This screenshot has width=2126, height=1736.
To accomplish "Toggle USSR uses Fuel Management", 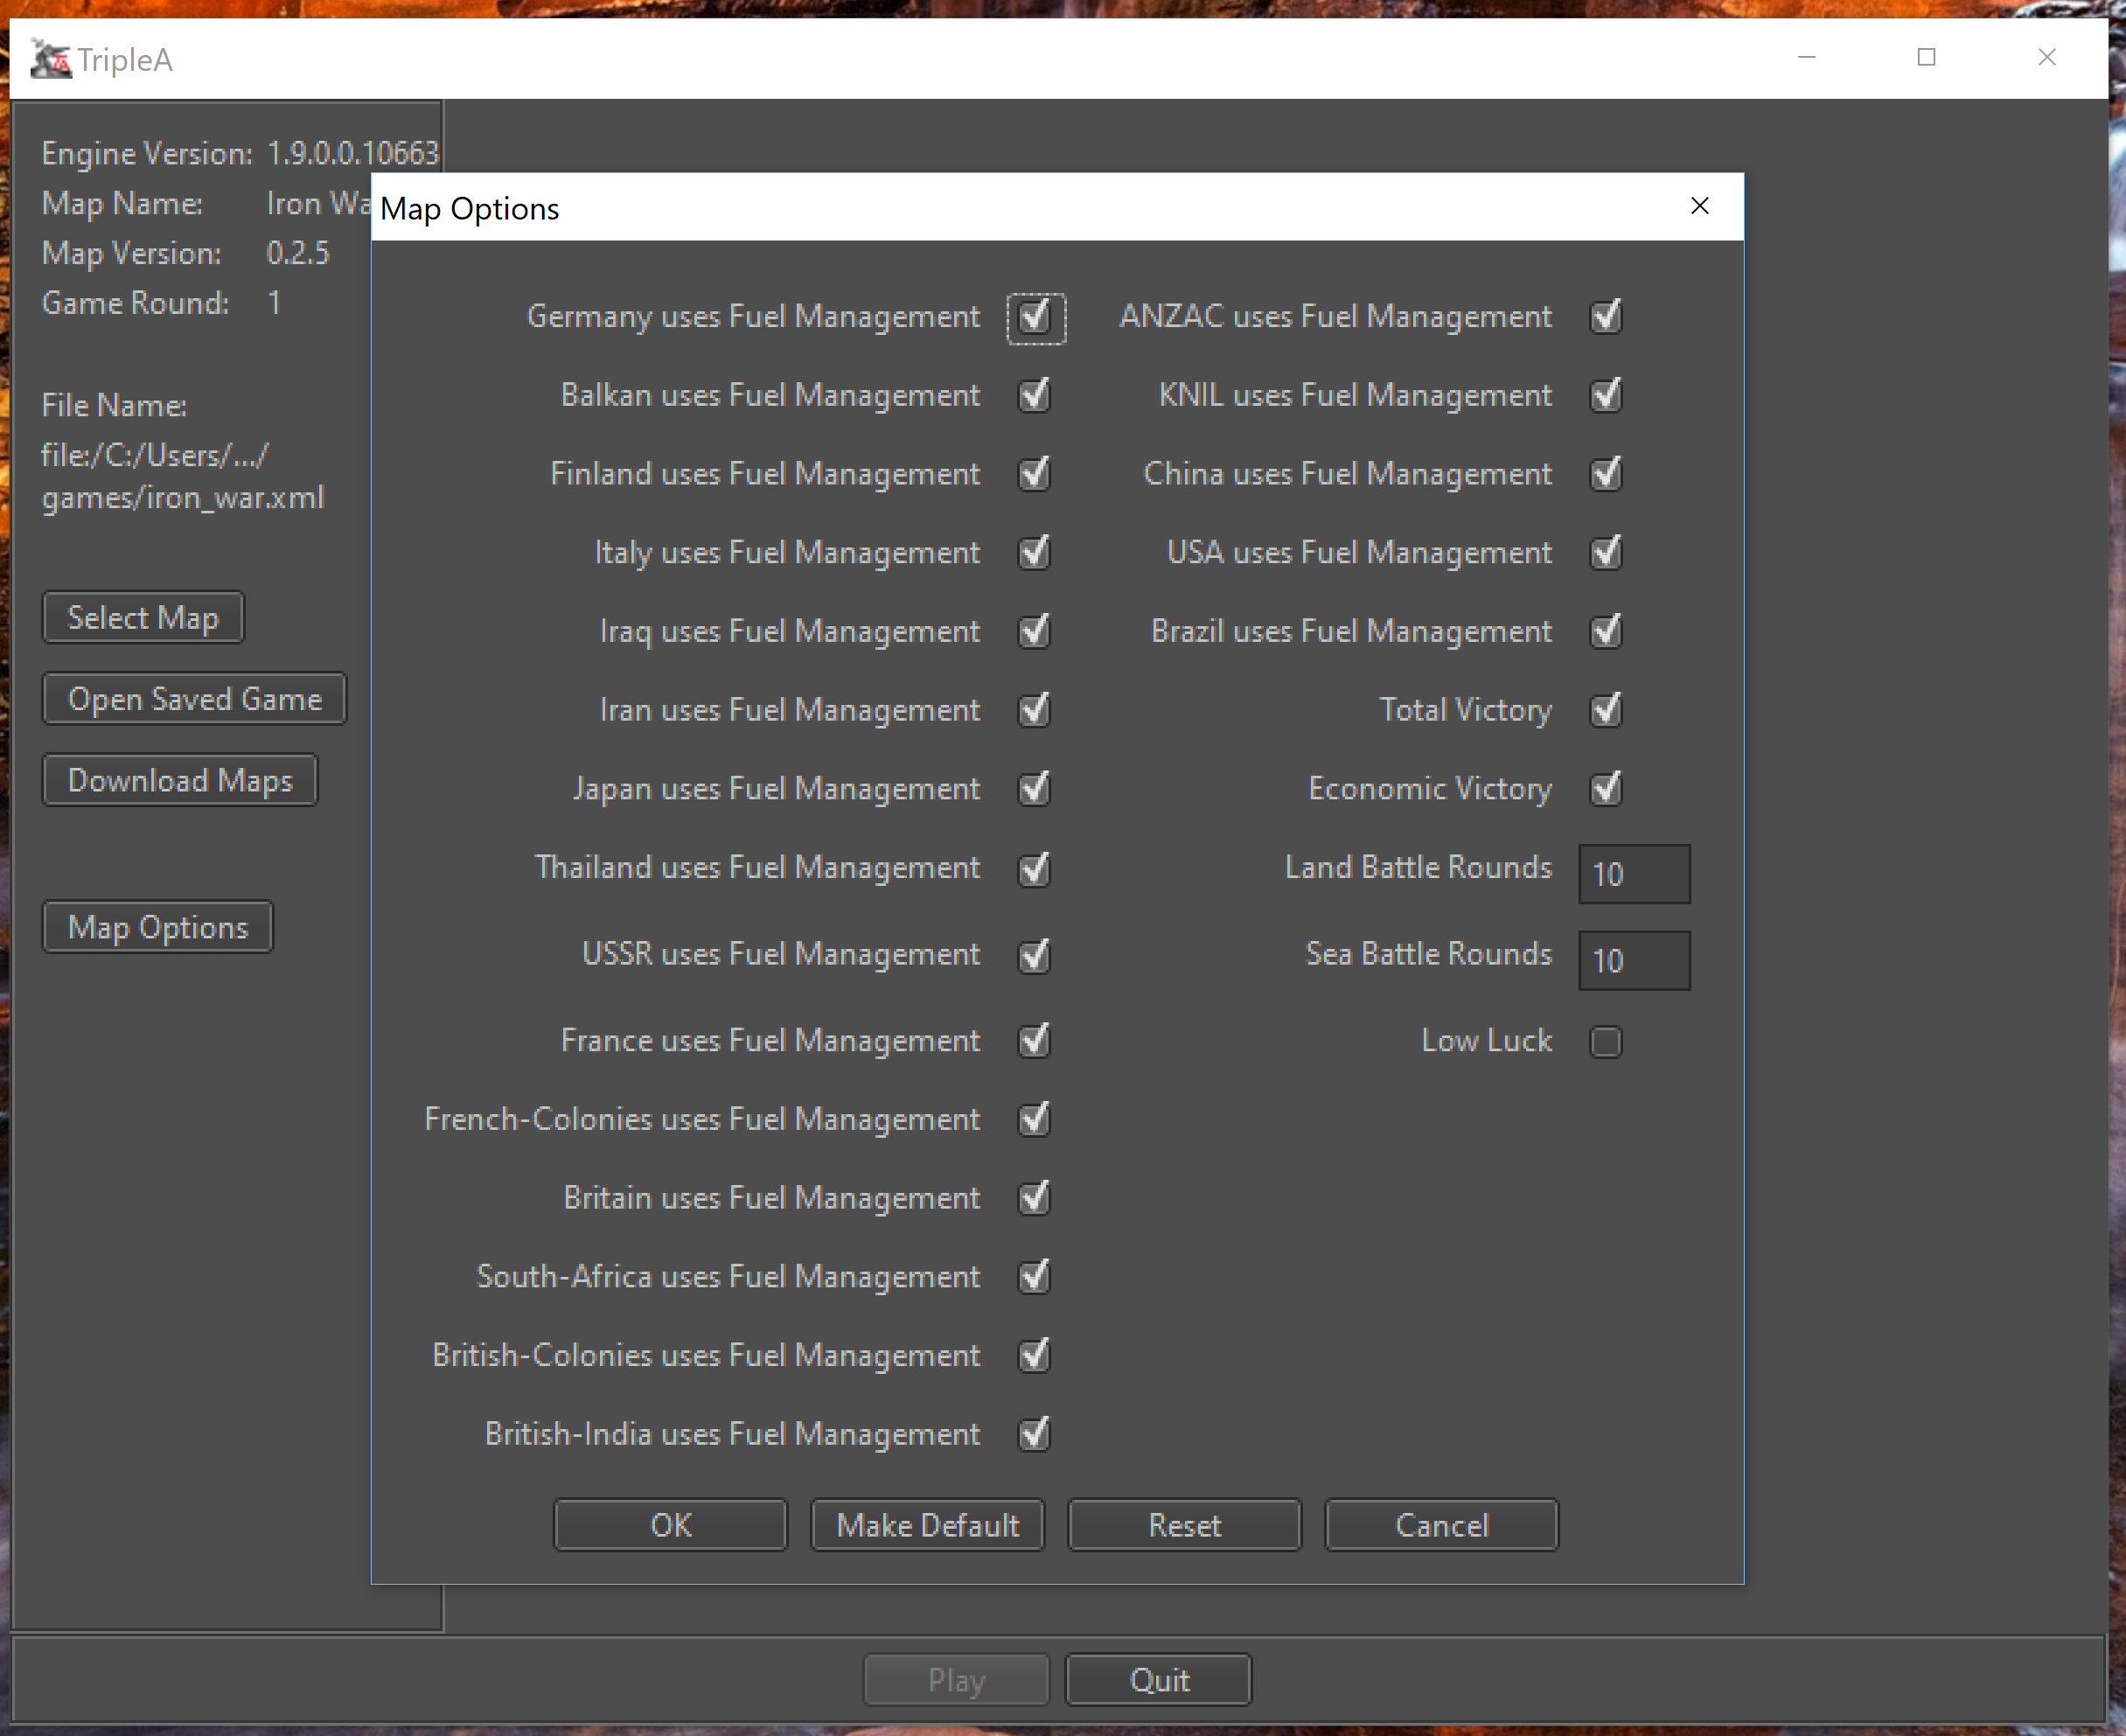I will point(1035,955).
